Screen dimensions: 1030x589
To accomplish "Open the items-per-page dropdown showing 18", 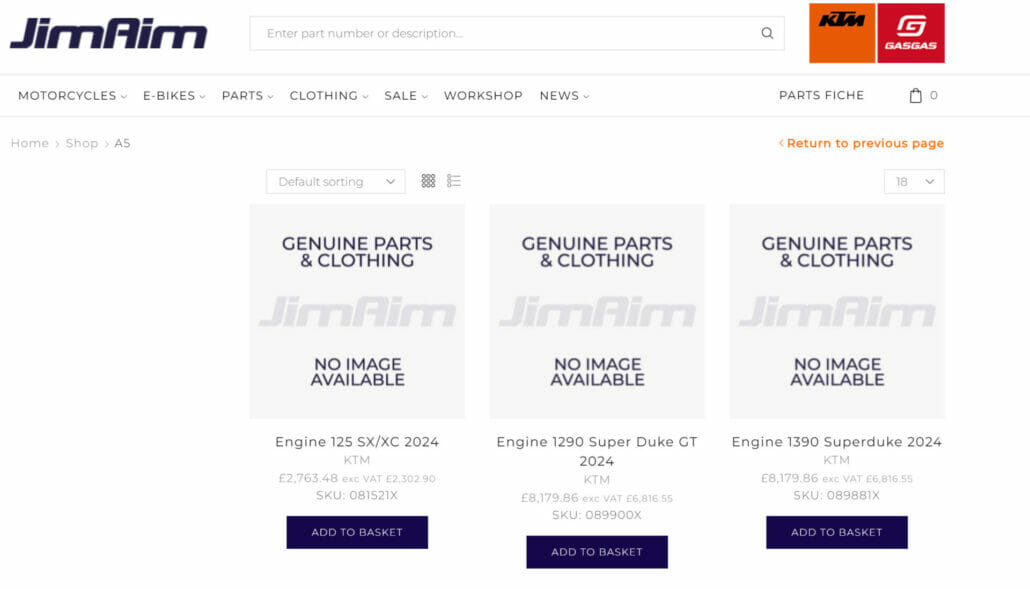I will 914,182.
